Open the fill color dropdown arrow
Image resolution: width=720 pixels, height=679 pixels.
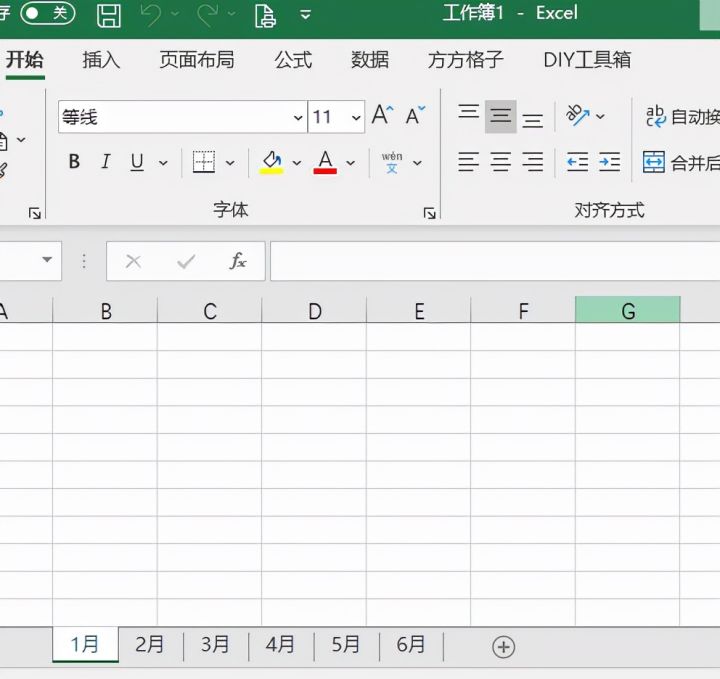click(297, 163)
